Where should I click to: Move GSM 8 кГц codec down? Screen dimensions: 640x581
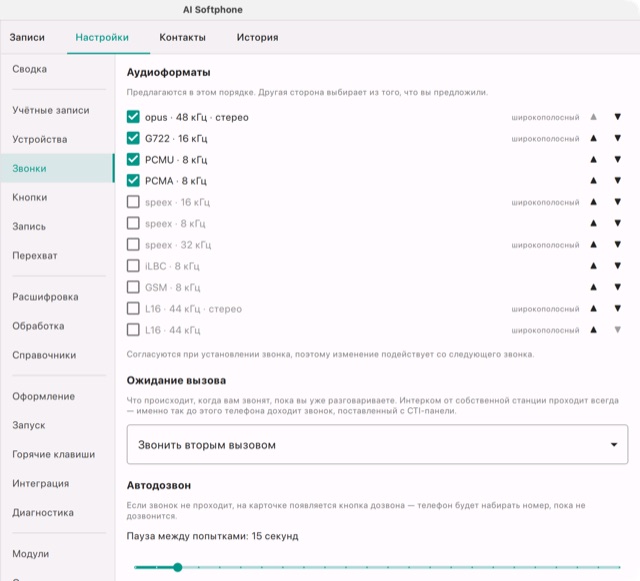[618, 287]
